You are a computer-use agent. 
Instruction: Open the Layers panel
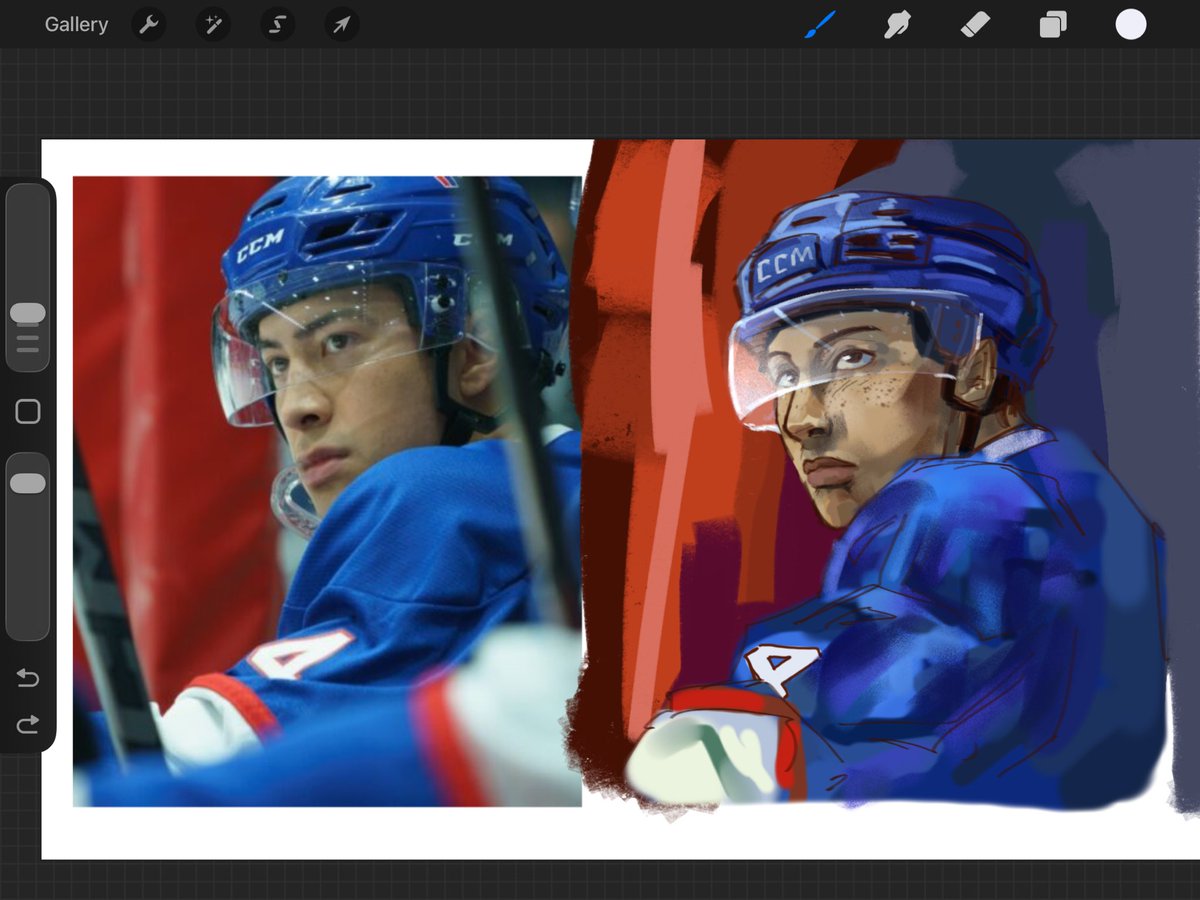(x=1053, y=25)
